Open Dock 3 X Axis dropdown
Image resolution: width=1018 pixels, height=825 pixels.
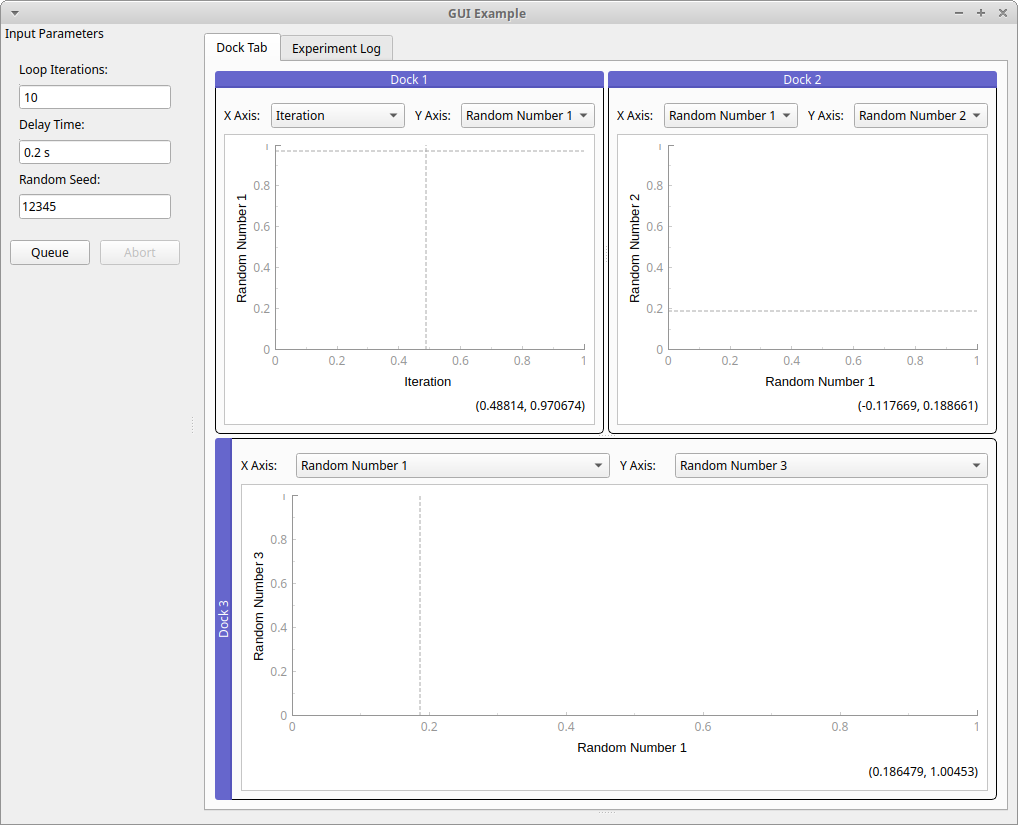click(452, 466)
